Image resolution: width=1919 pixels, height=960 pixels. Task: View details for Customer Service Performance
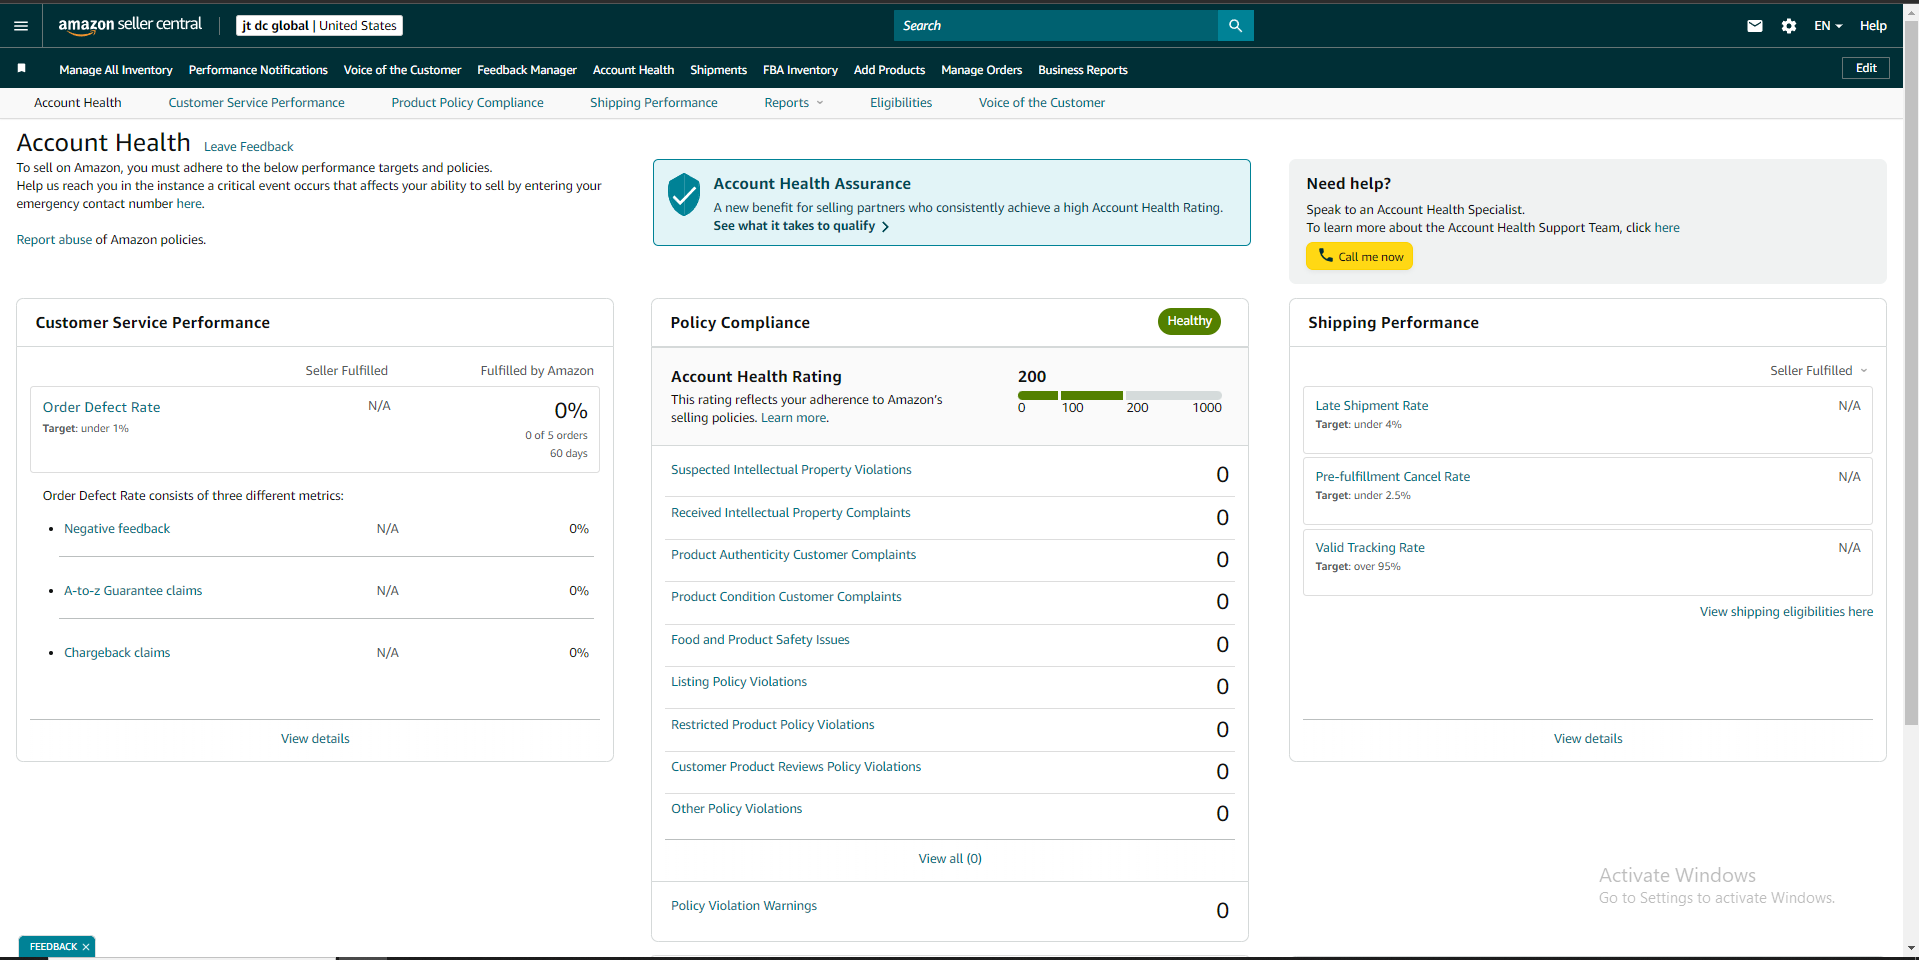(x=315, y=739)
